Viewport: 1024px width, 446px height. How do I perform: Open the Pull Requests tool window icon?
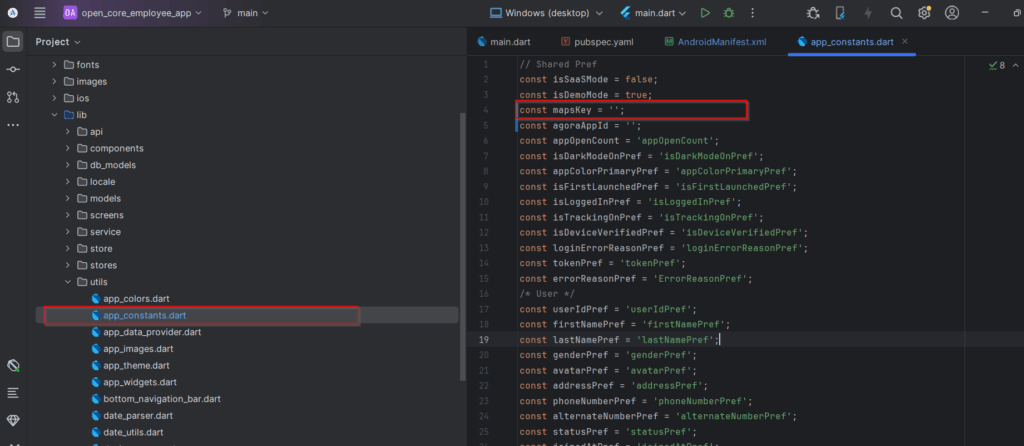[x=13, y=97]
